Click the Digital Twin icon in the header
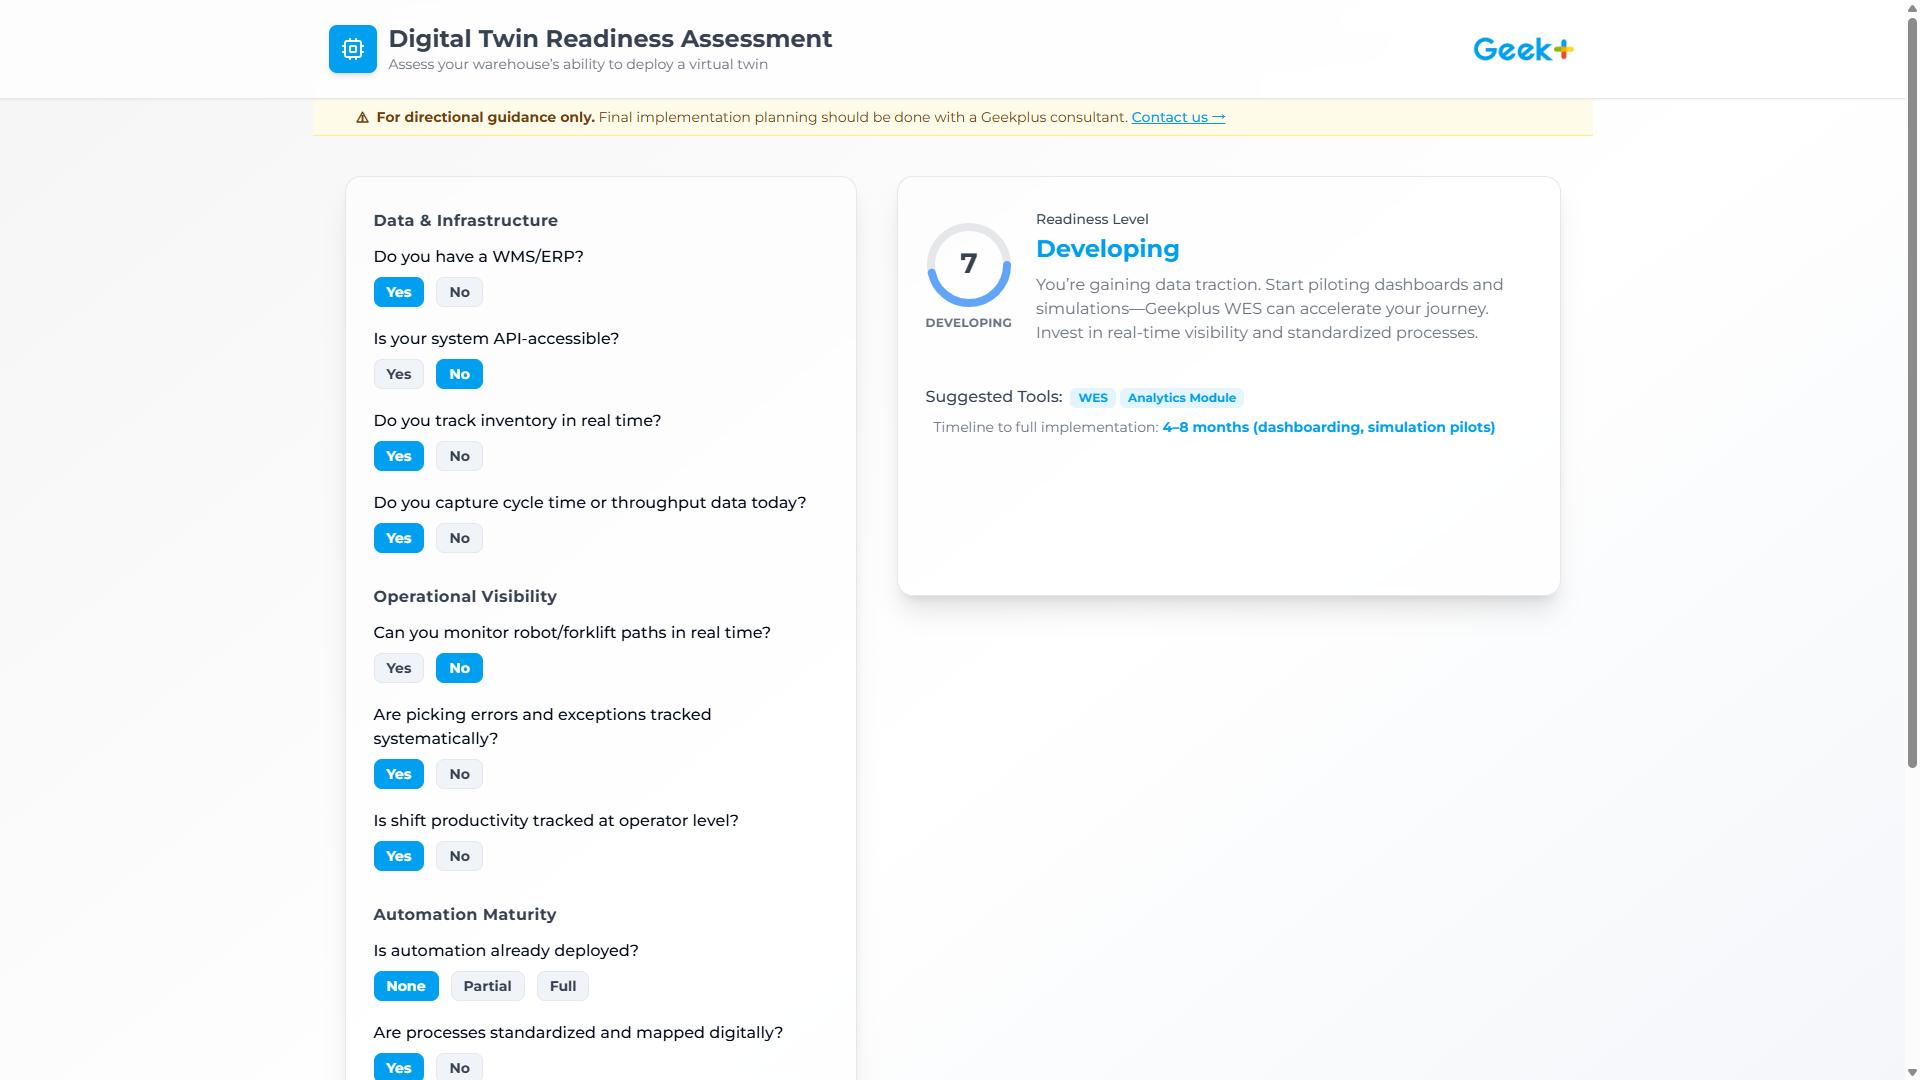1920x1080 pixels. point(352,48)
